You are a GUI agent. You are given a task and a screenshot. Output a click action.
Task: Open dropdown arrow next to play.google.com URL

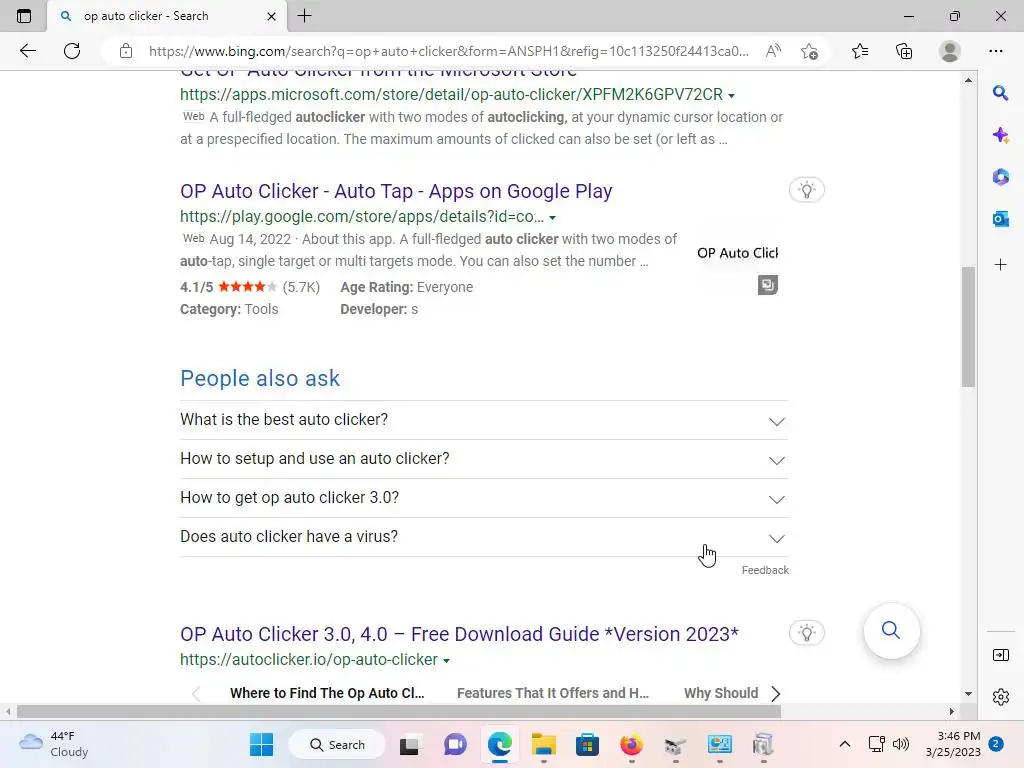[x=552, y=217]
